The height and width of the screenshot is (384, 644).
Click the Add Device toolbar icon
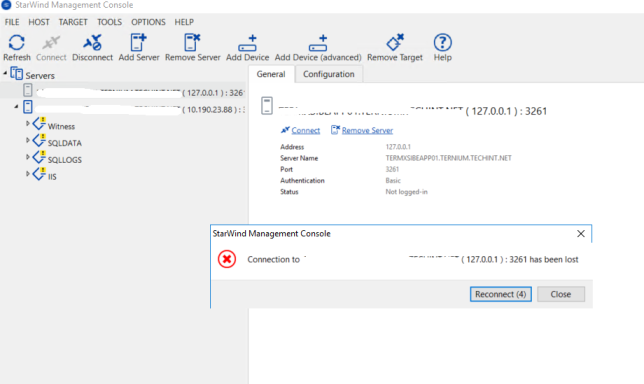click(247, 43)
